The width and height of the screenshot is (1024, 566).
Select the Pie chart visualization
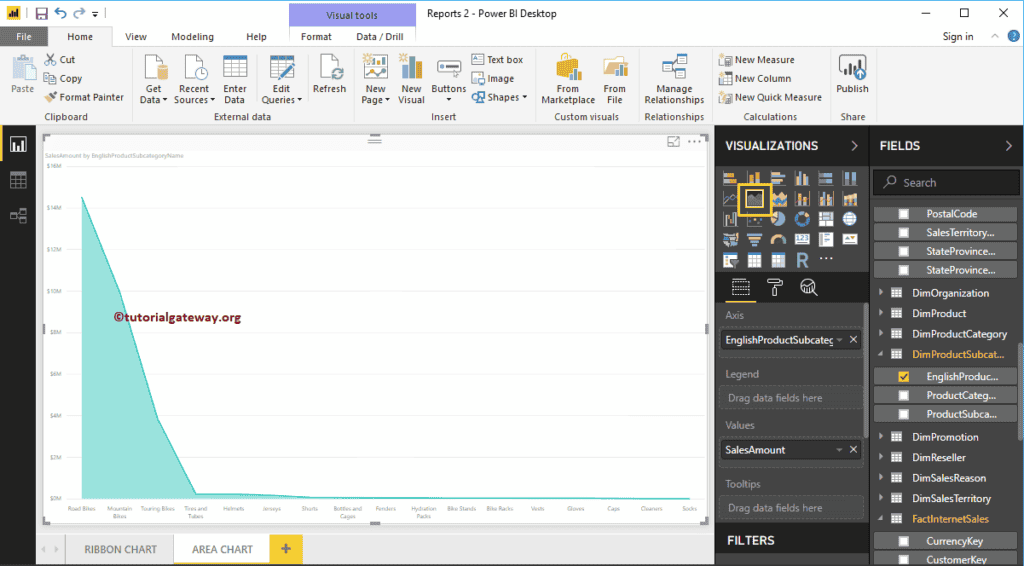(778, 219)
